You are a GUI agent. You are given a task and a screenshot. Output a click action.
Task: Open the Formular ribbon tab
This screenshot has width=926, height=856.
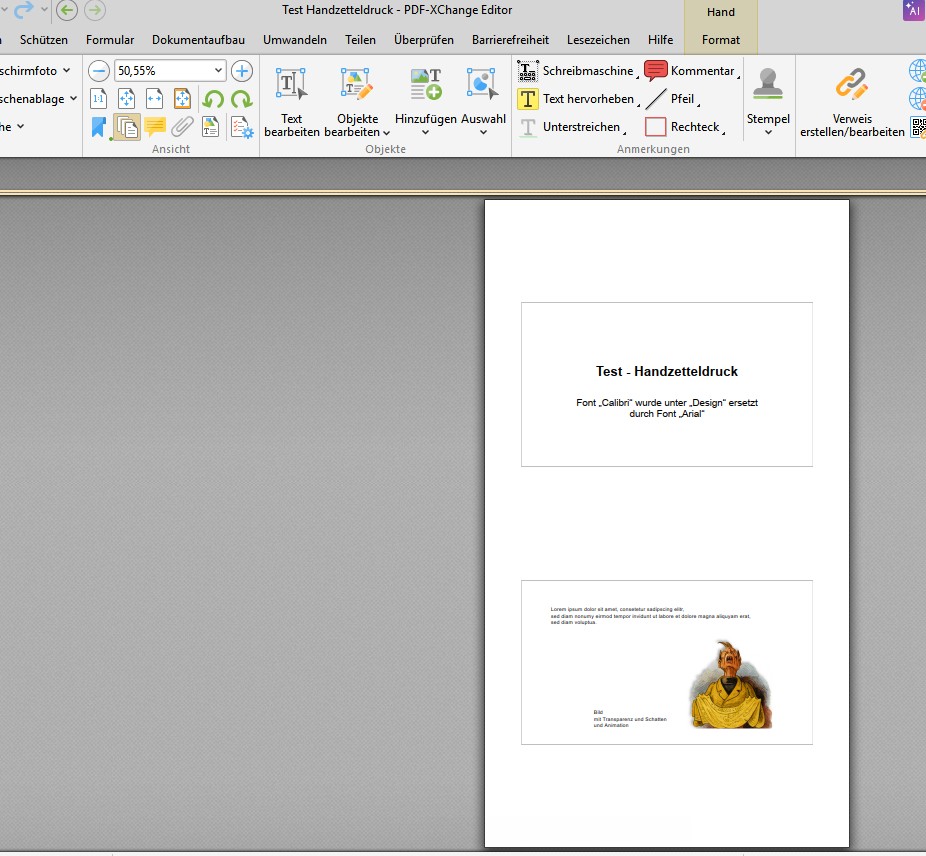110,40
